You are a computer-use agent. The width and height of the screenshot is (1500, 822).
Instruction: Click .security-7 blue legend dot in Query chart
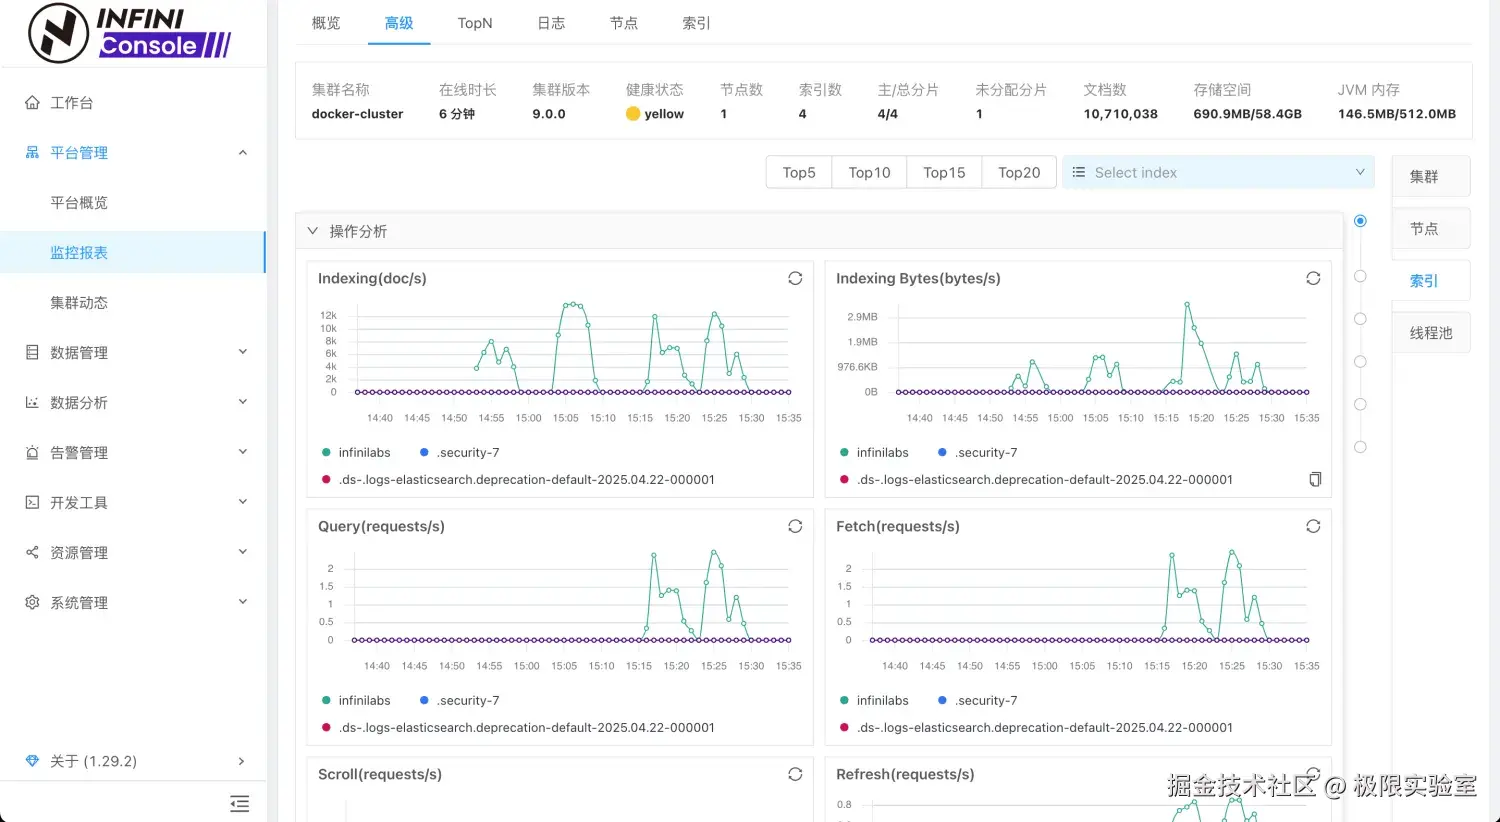(x=424, y=701)
